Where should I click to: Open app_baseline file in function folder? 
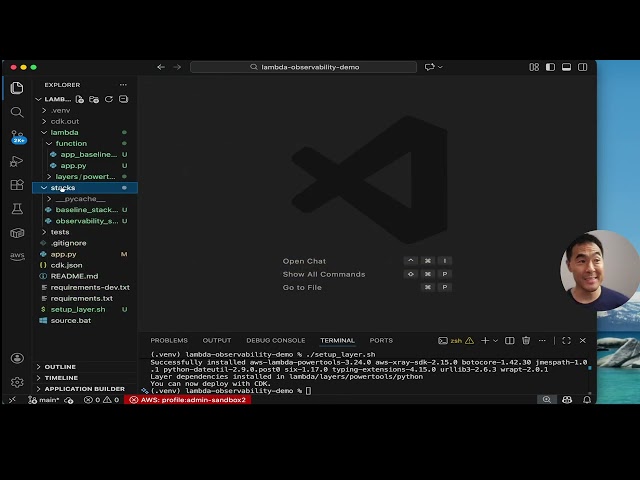(85, 154)
